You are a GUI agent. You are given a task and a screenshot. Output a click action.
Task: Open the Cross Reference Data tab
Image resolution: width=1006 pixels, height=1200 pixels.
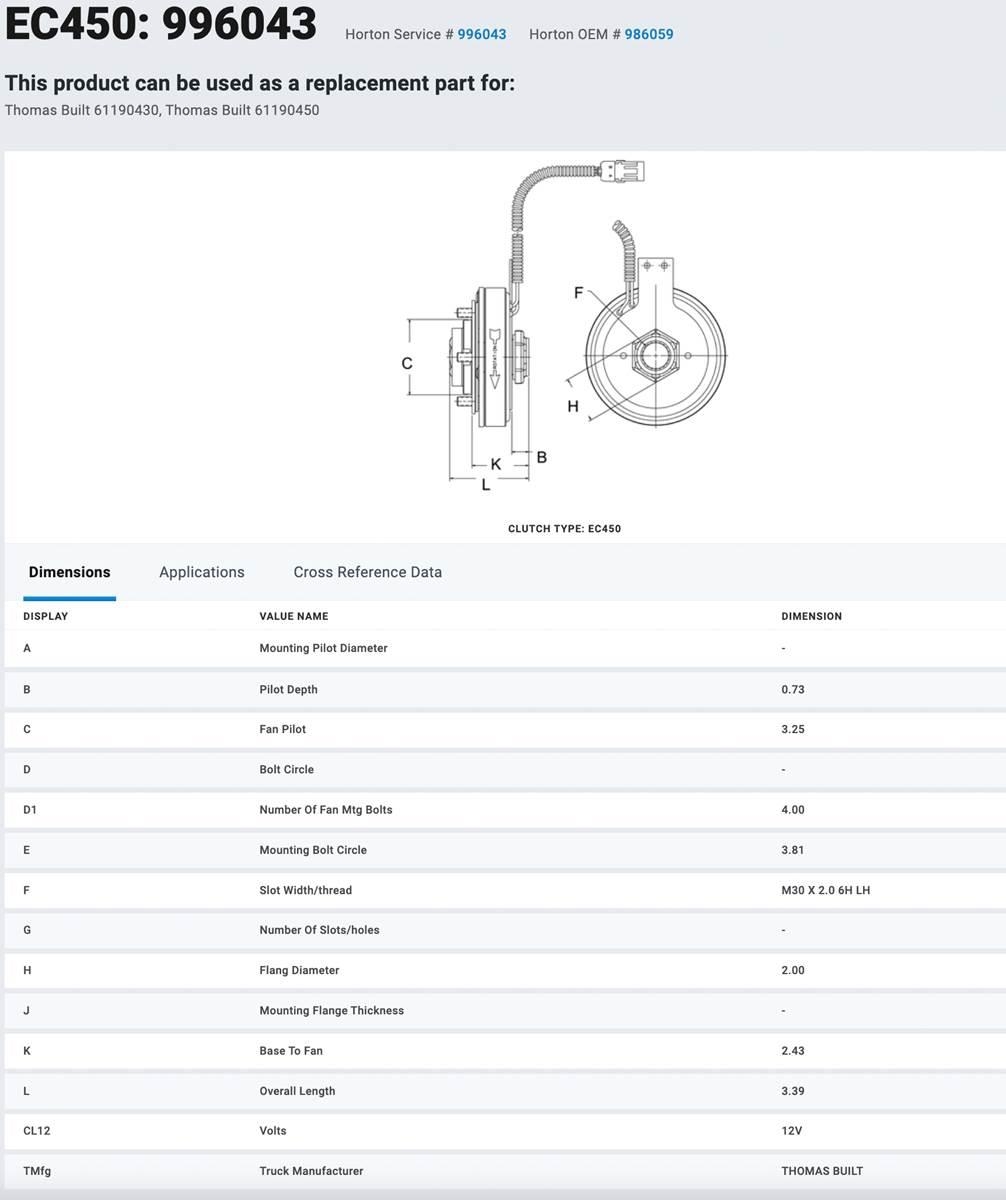coord(367,572)
